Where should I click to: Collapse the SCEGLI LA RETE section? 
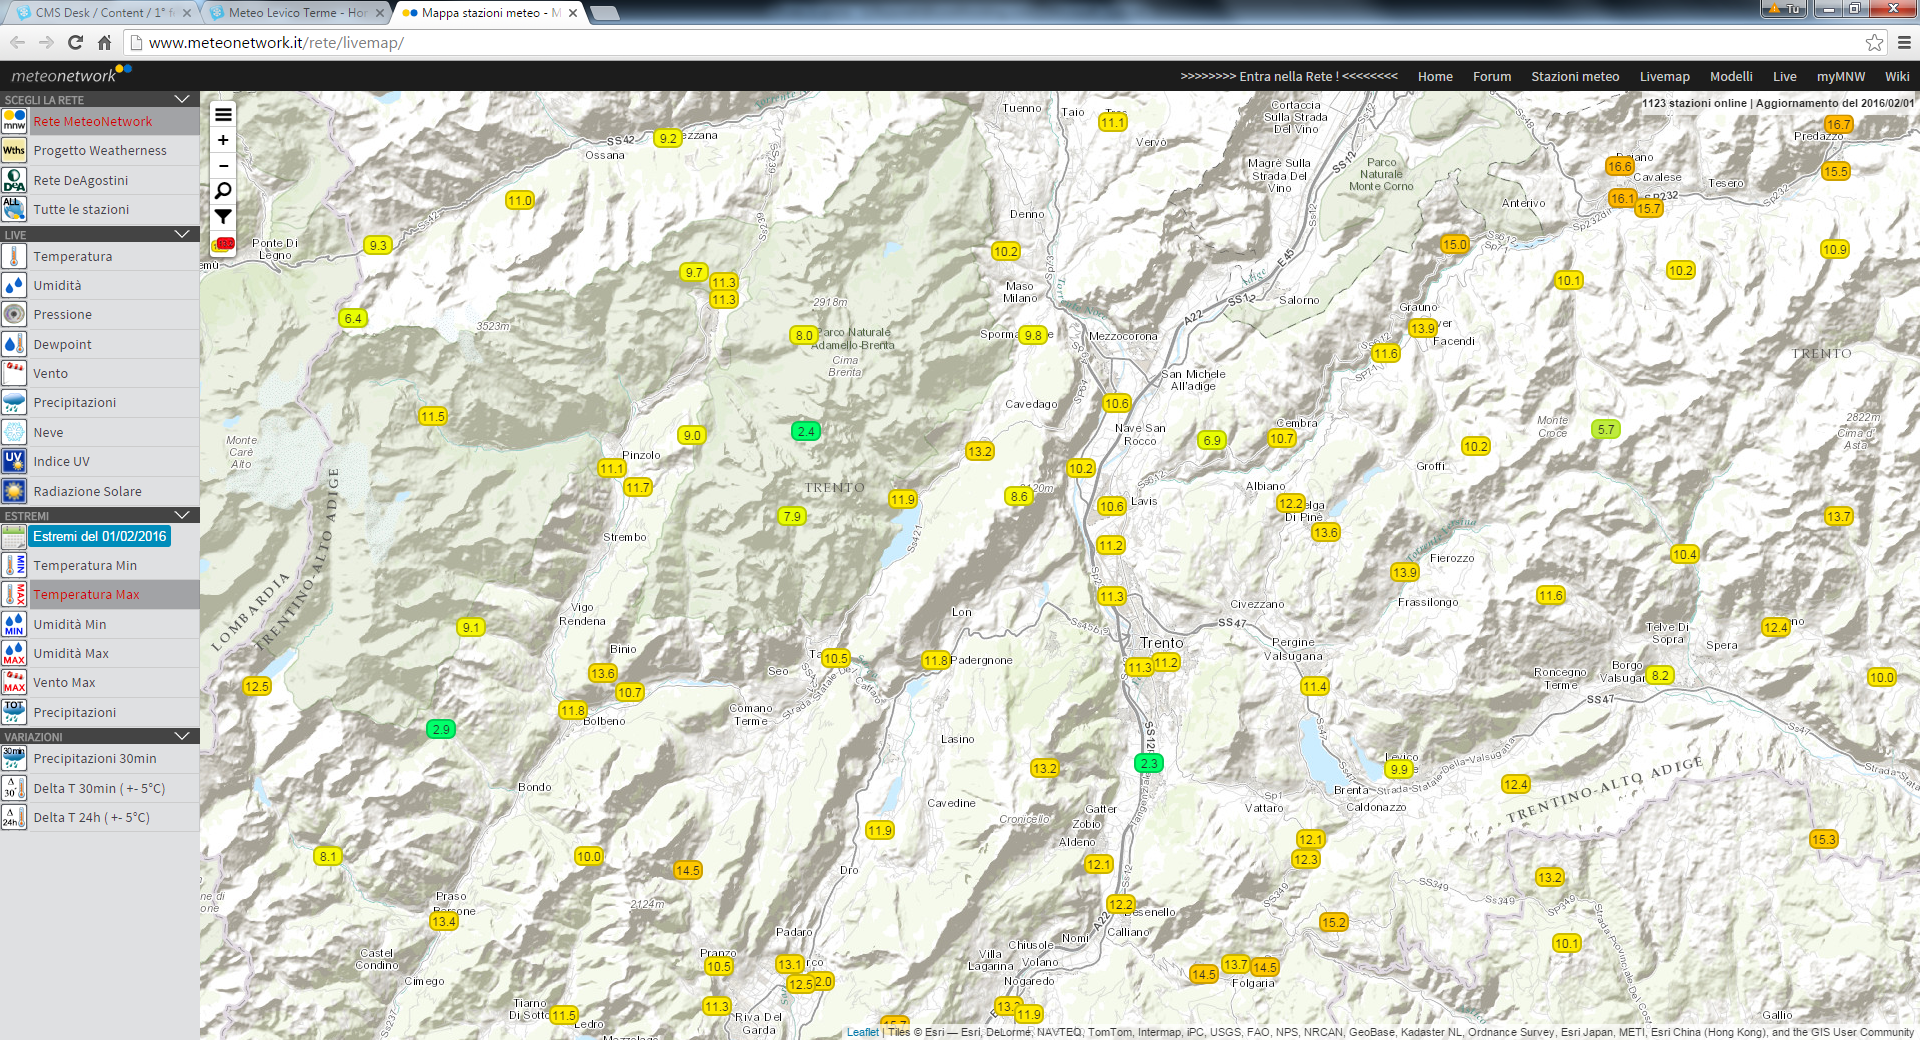182,99
